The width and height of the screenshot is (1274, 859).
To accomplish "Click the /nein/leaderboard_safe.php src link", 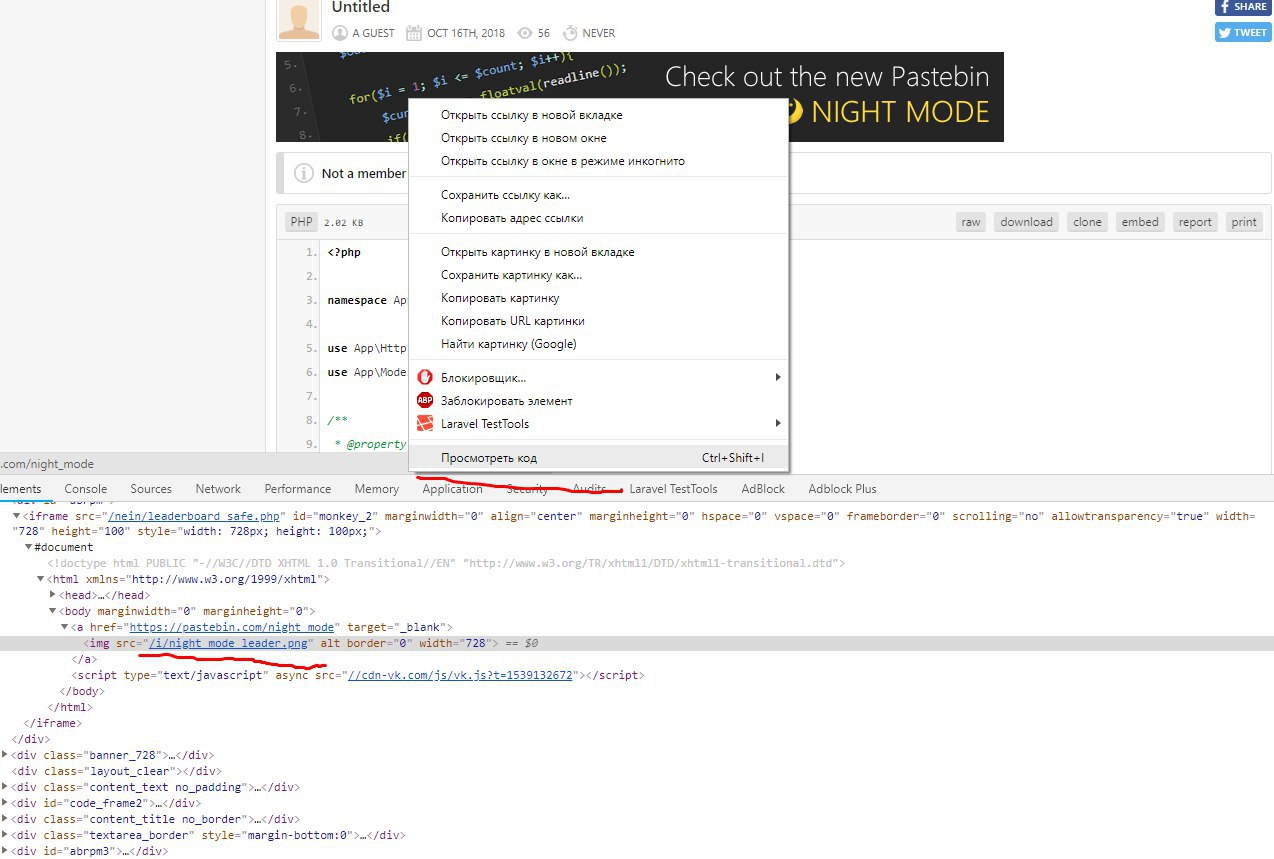I will click(x=193, y=516).
